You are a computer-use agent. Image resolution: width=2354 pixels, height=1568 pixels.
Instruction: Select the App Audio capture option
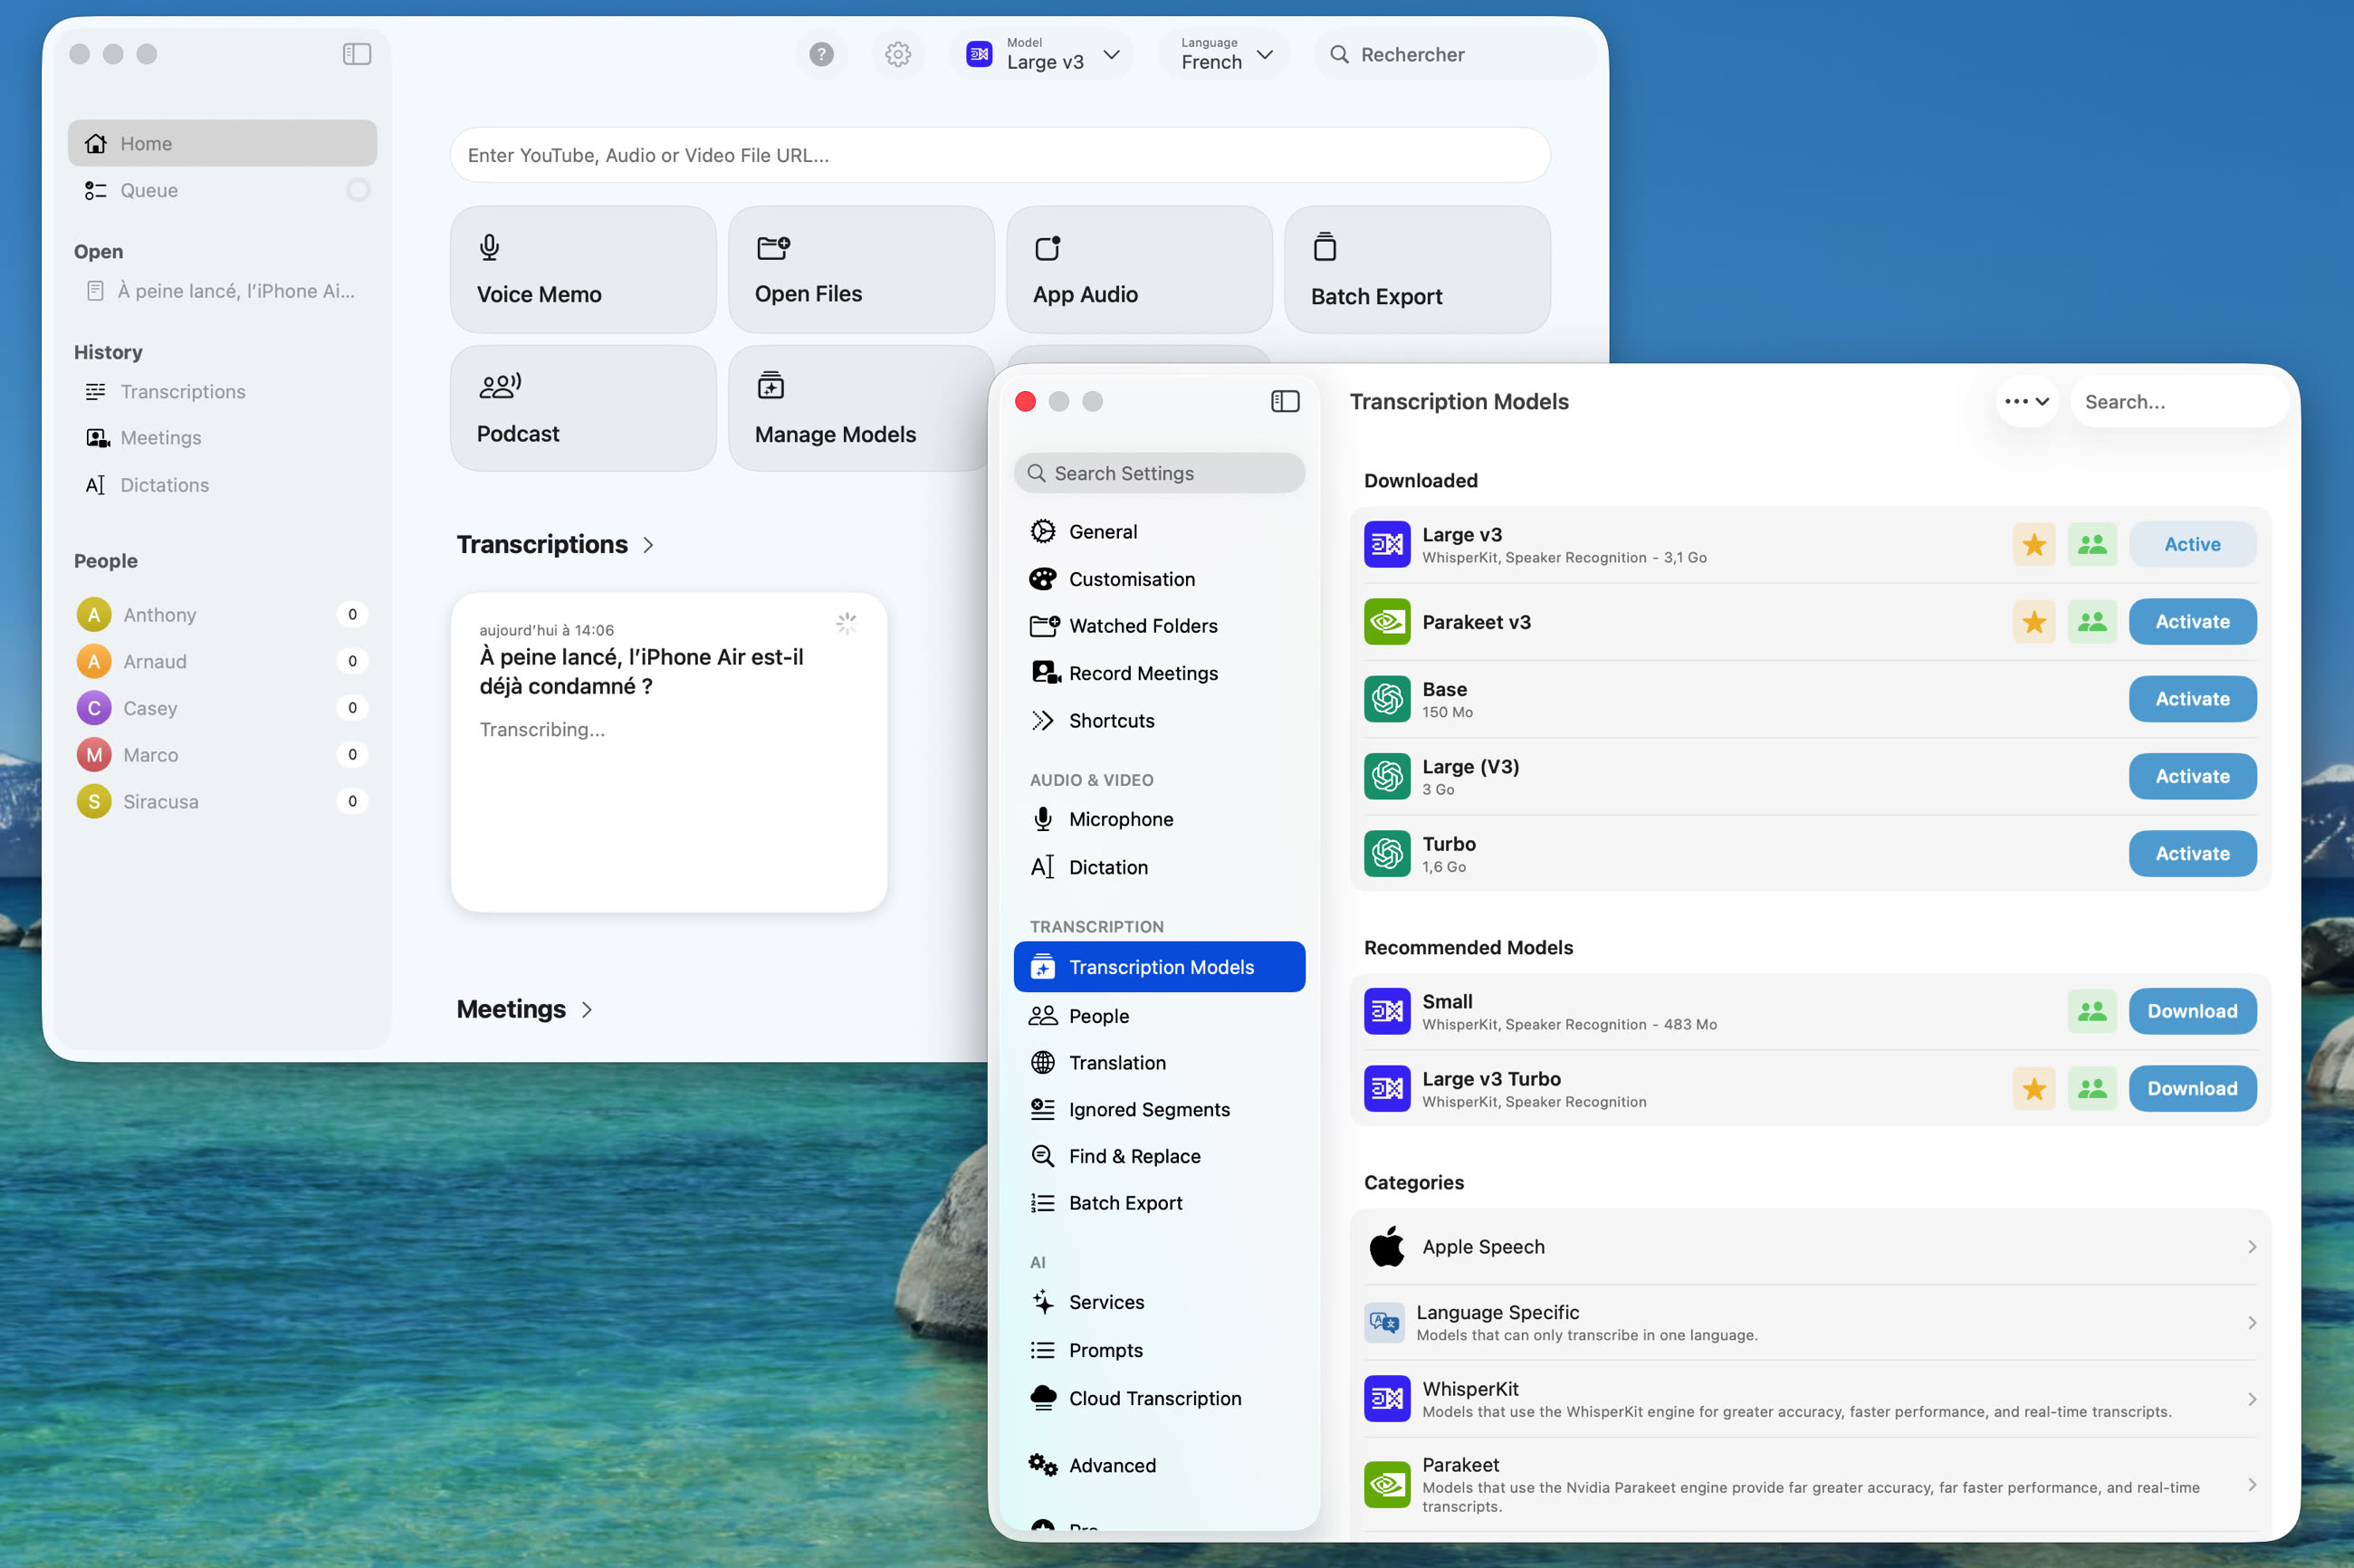point(1139,268)
